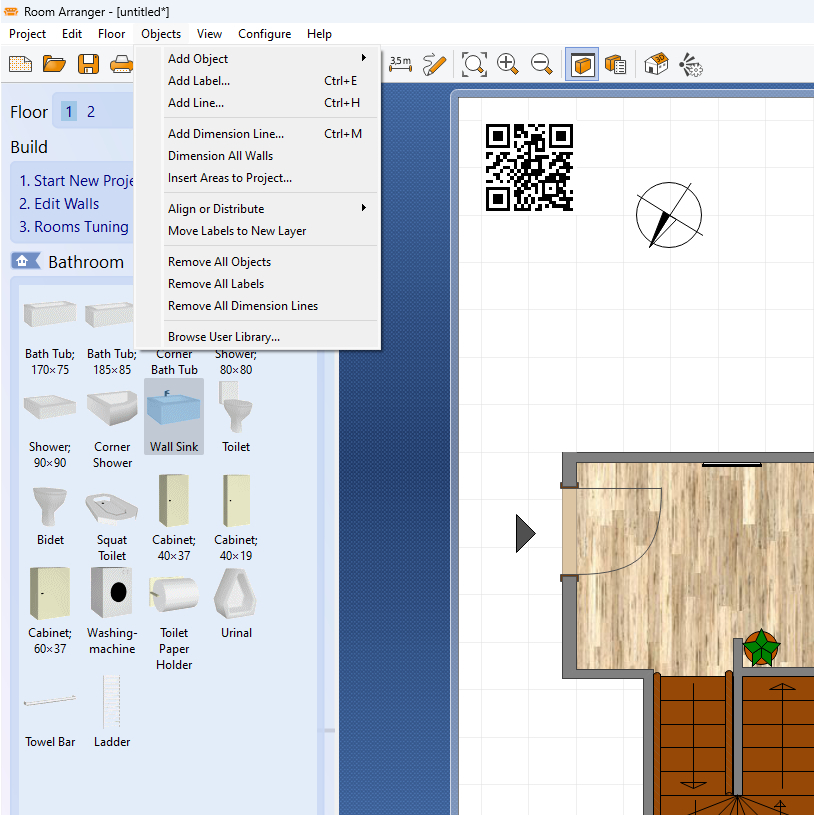Click the zoom in magnifier icon
Viewport: 815px width, 815px height.
coord(508,65)
